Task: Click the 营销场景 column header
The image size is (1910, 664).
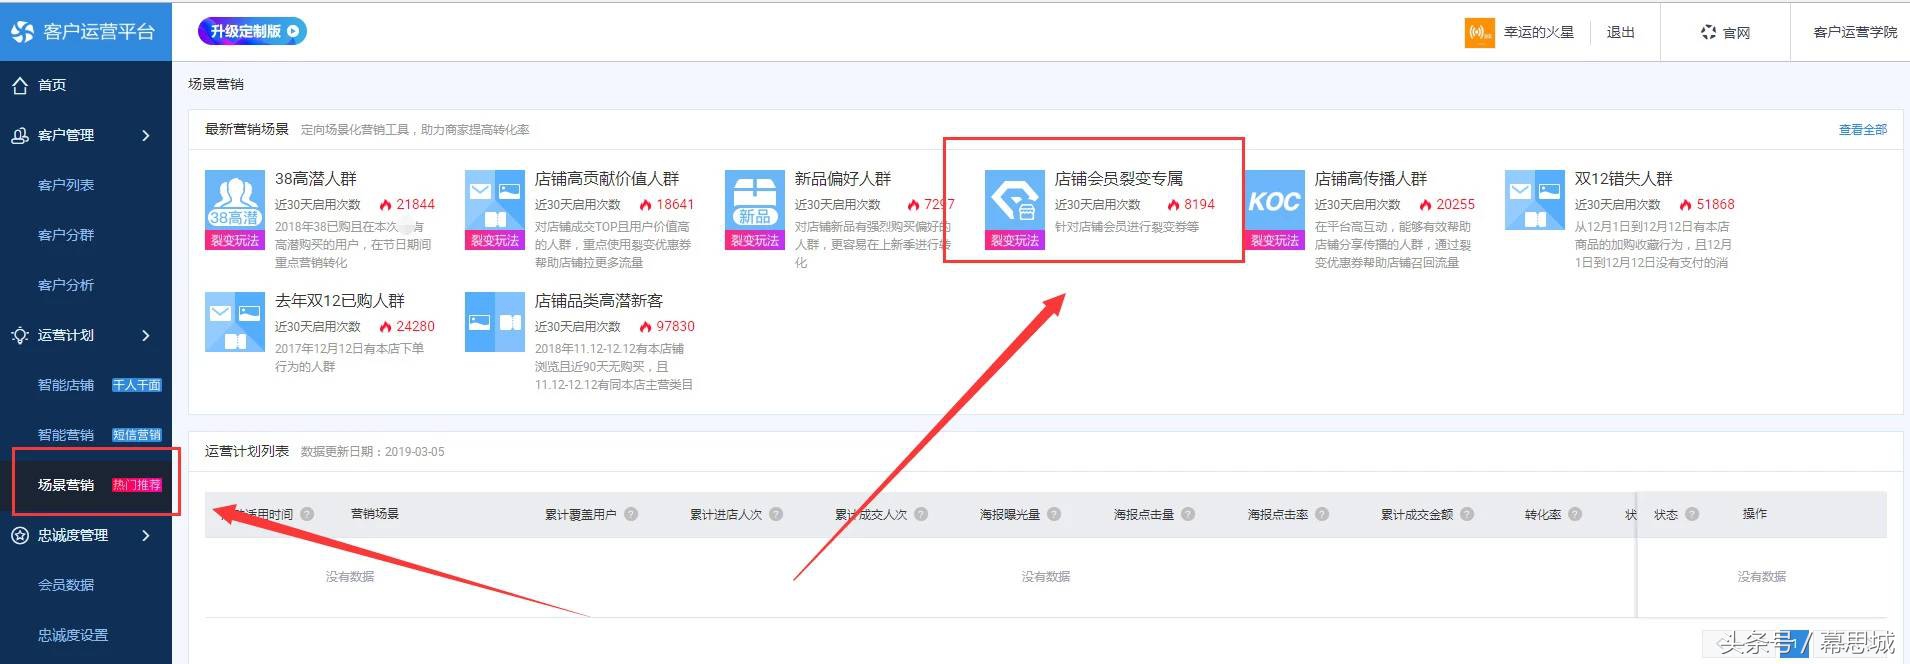Action: [375, 514]
